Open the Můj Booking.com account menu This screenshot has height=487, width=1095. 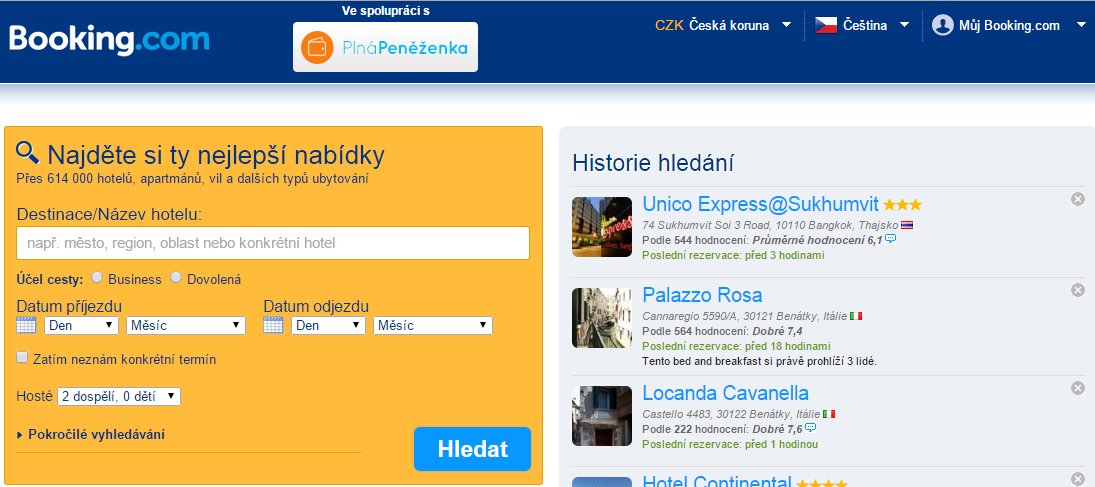(x=1007, y=26)
